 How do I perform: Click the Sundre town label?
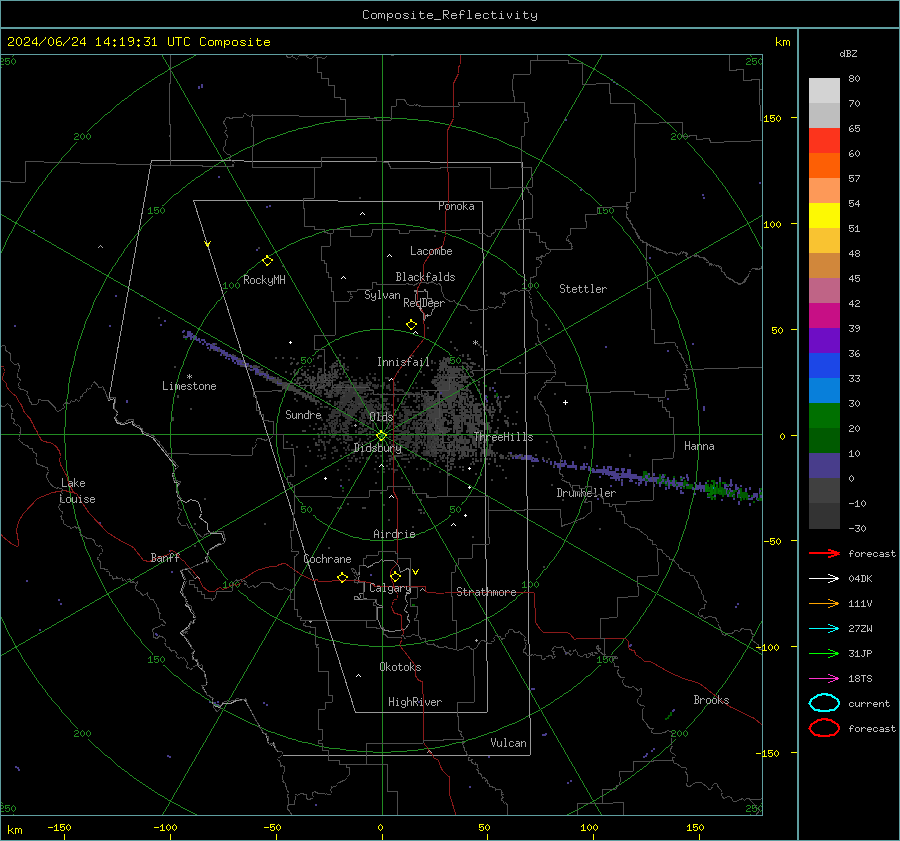(x=303, y=414)
